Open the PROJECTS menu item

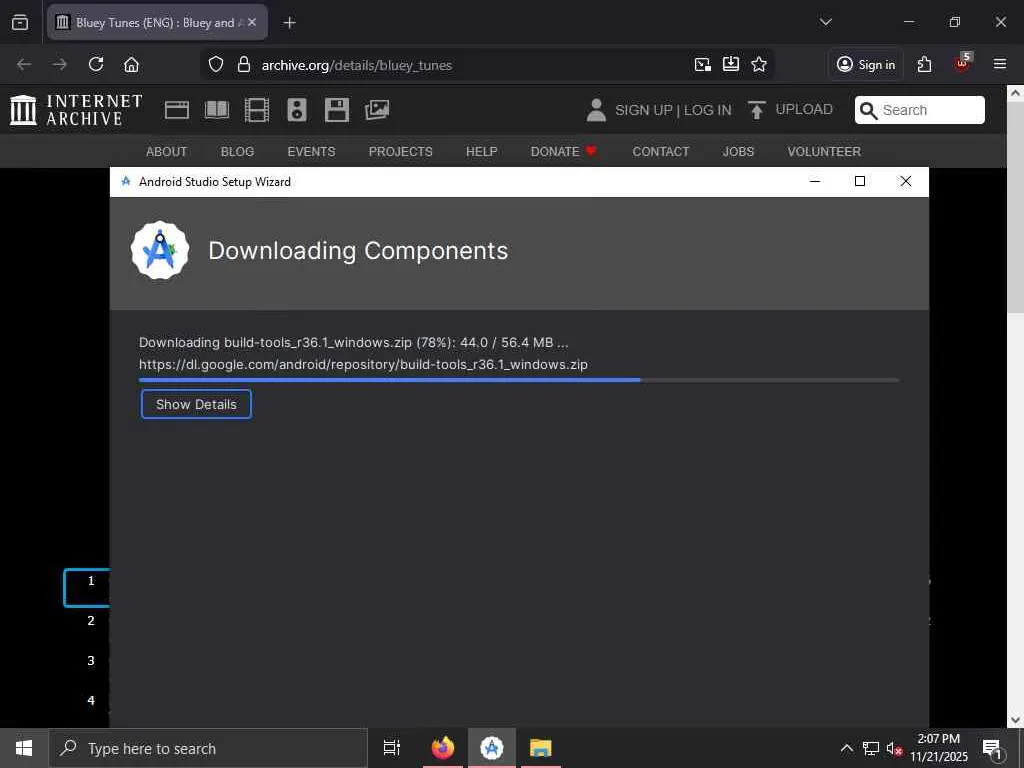[x=400, y=152]
